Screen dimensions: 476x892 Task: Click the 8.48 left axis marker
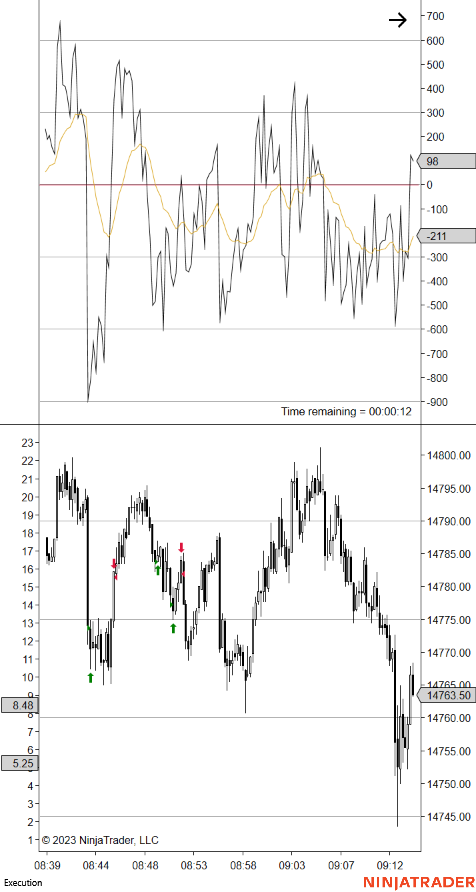click(x=19, y=705)
